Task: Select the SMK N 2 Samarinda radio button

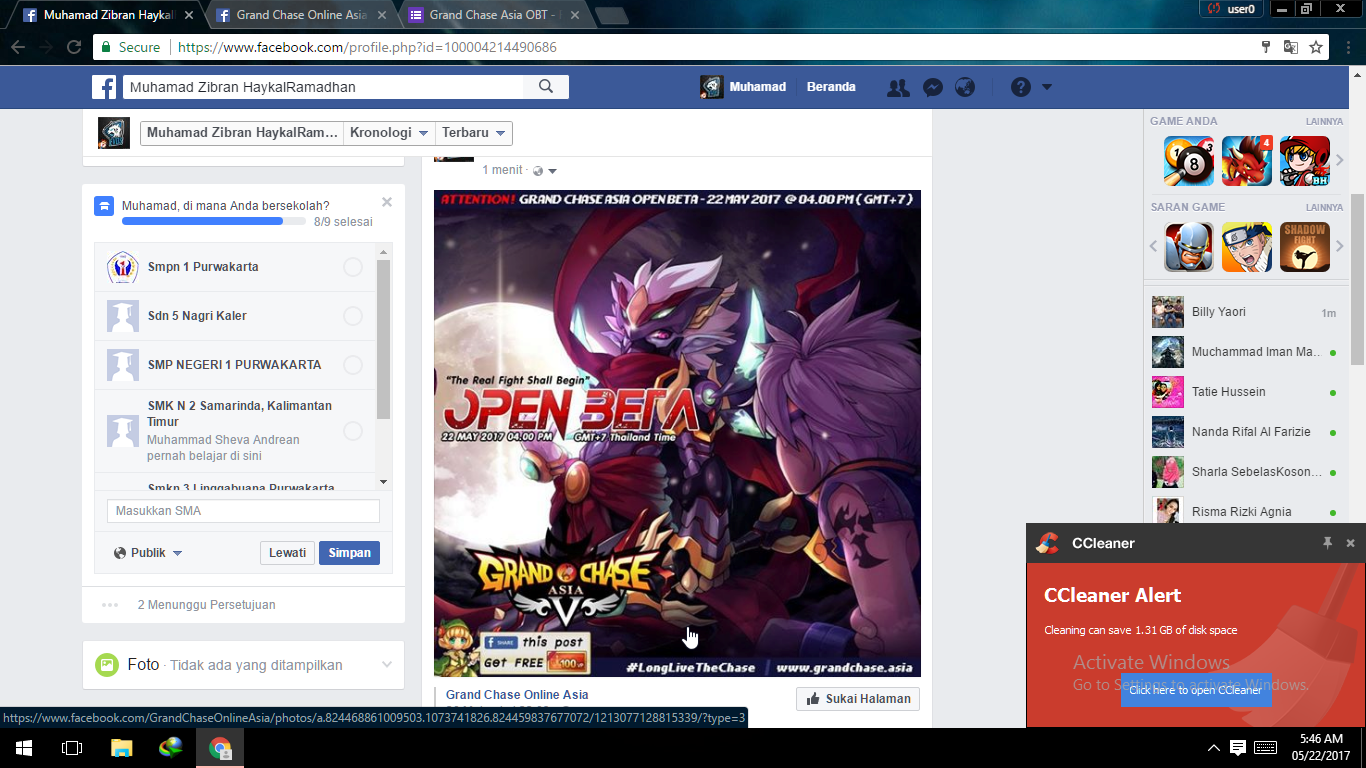Action: [353, 431]
